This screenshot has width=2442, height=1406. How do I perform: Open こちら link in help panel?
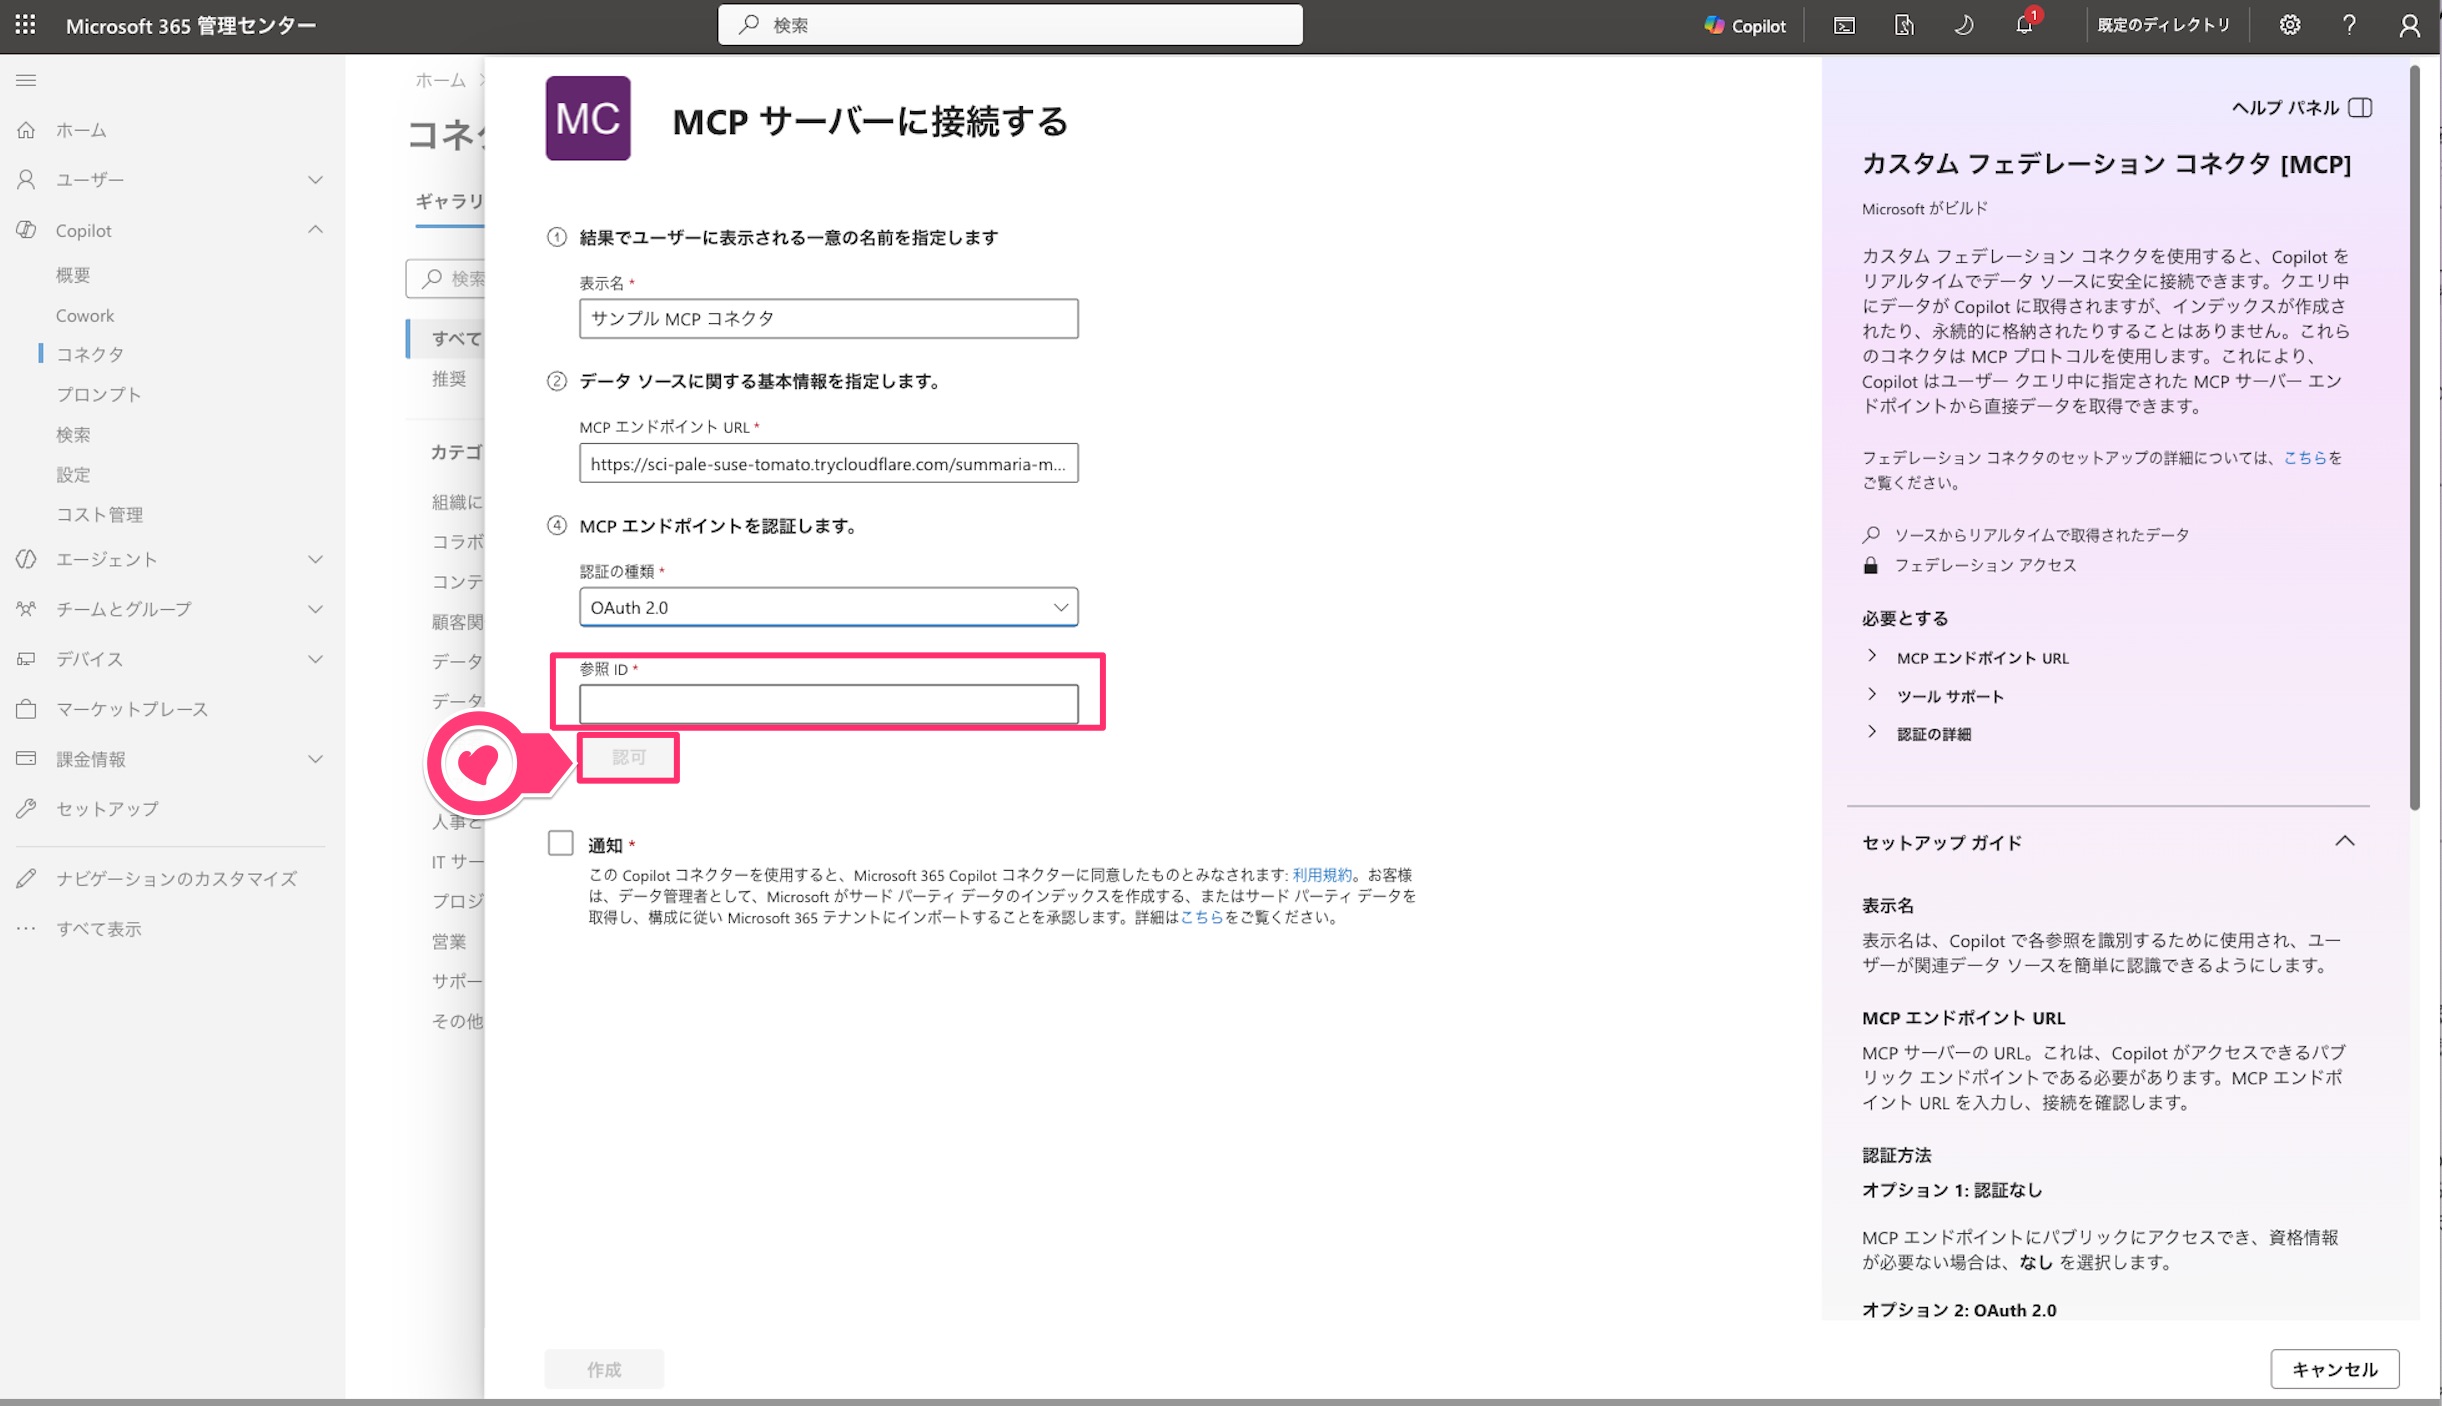click(x=2305, y=457)
